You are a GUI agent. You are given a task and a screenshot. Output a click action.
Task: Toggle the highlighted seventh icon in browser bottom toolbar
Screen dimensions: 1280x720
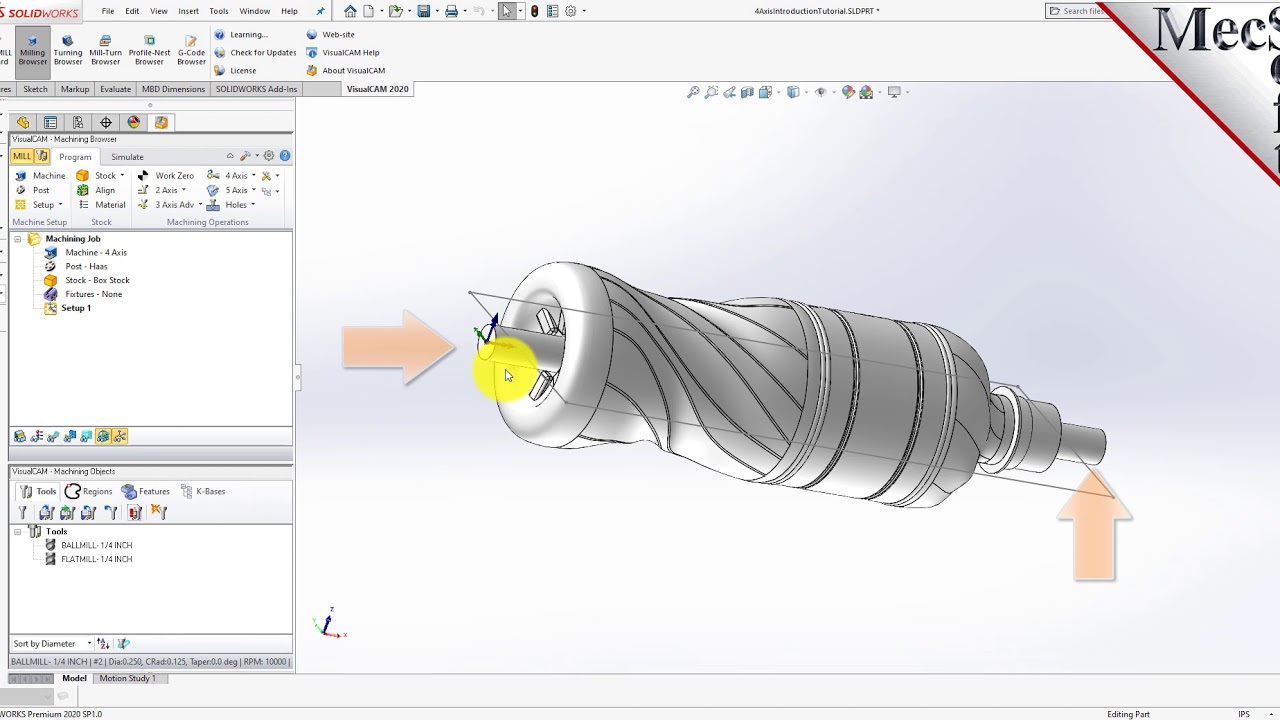[x=120, y=436]
